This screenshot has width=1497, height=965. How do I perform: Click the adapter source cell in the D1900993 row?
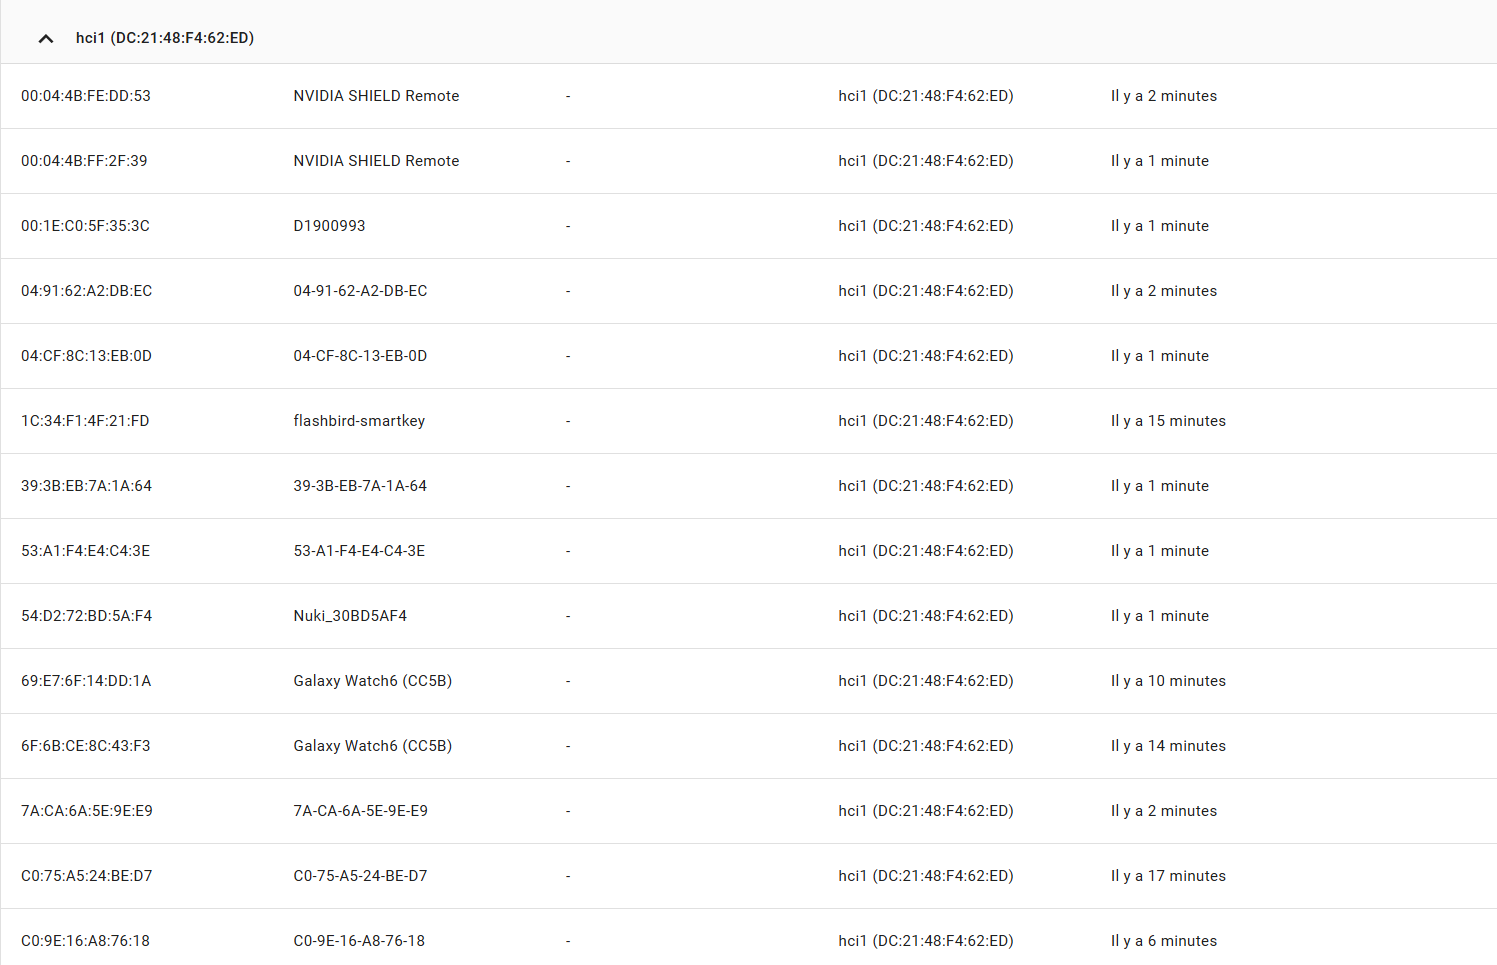click(926, 226)
